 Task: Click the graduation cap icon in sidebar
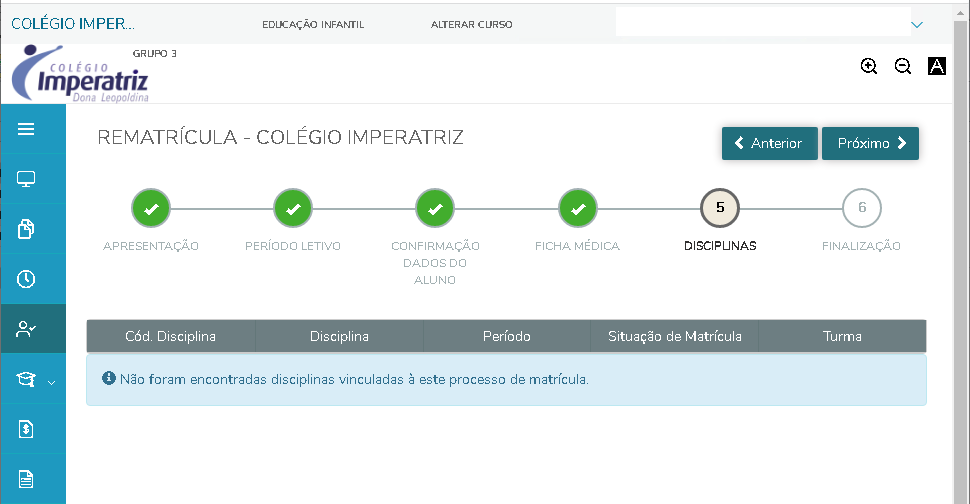(x=25, y=379)
